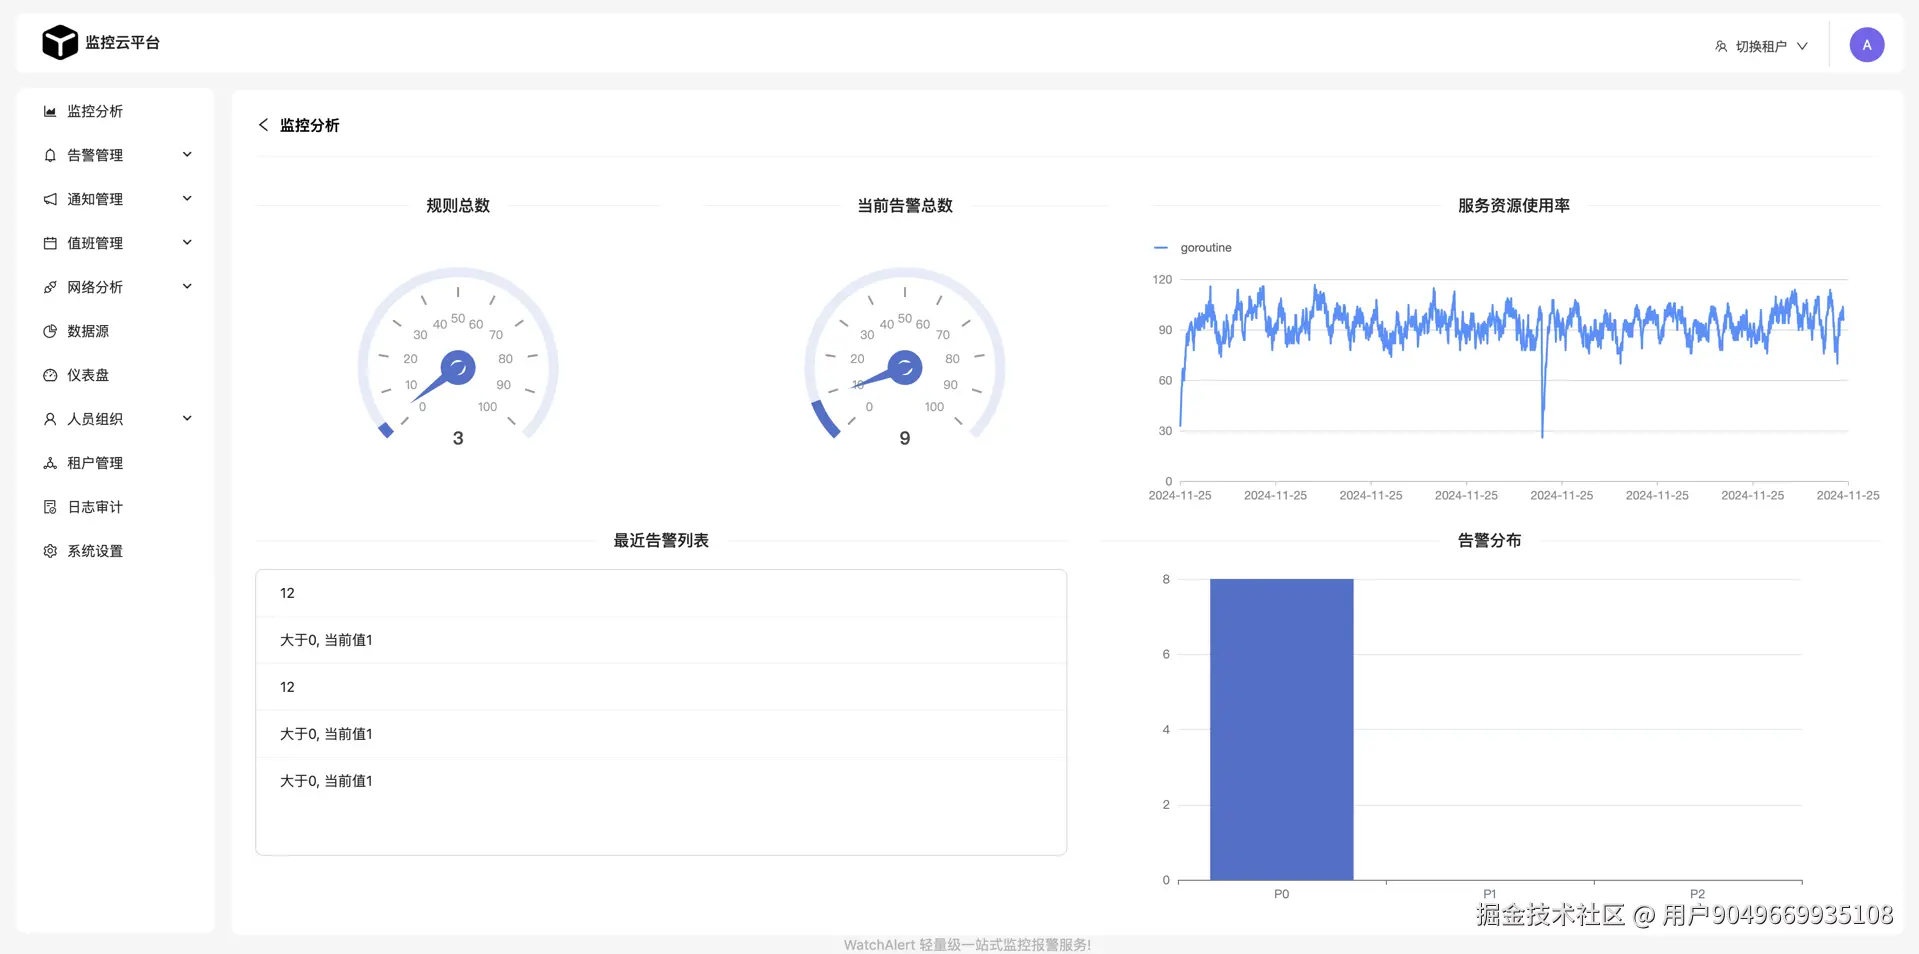Click the WatchAlert footer text
Image resolution: width=1919 pixels, height=954 pixels.
(967, 944)
